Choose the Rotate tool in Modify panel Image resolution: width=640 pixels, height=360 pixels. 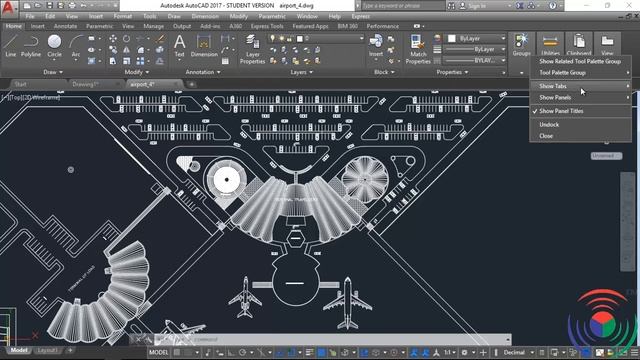pos(127,38)
